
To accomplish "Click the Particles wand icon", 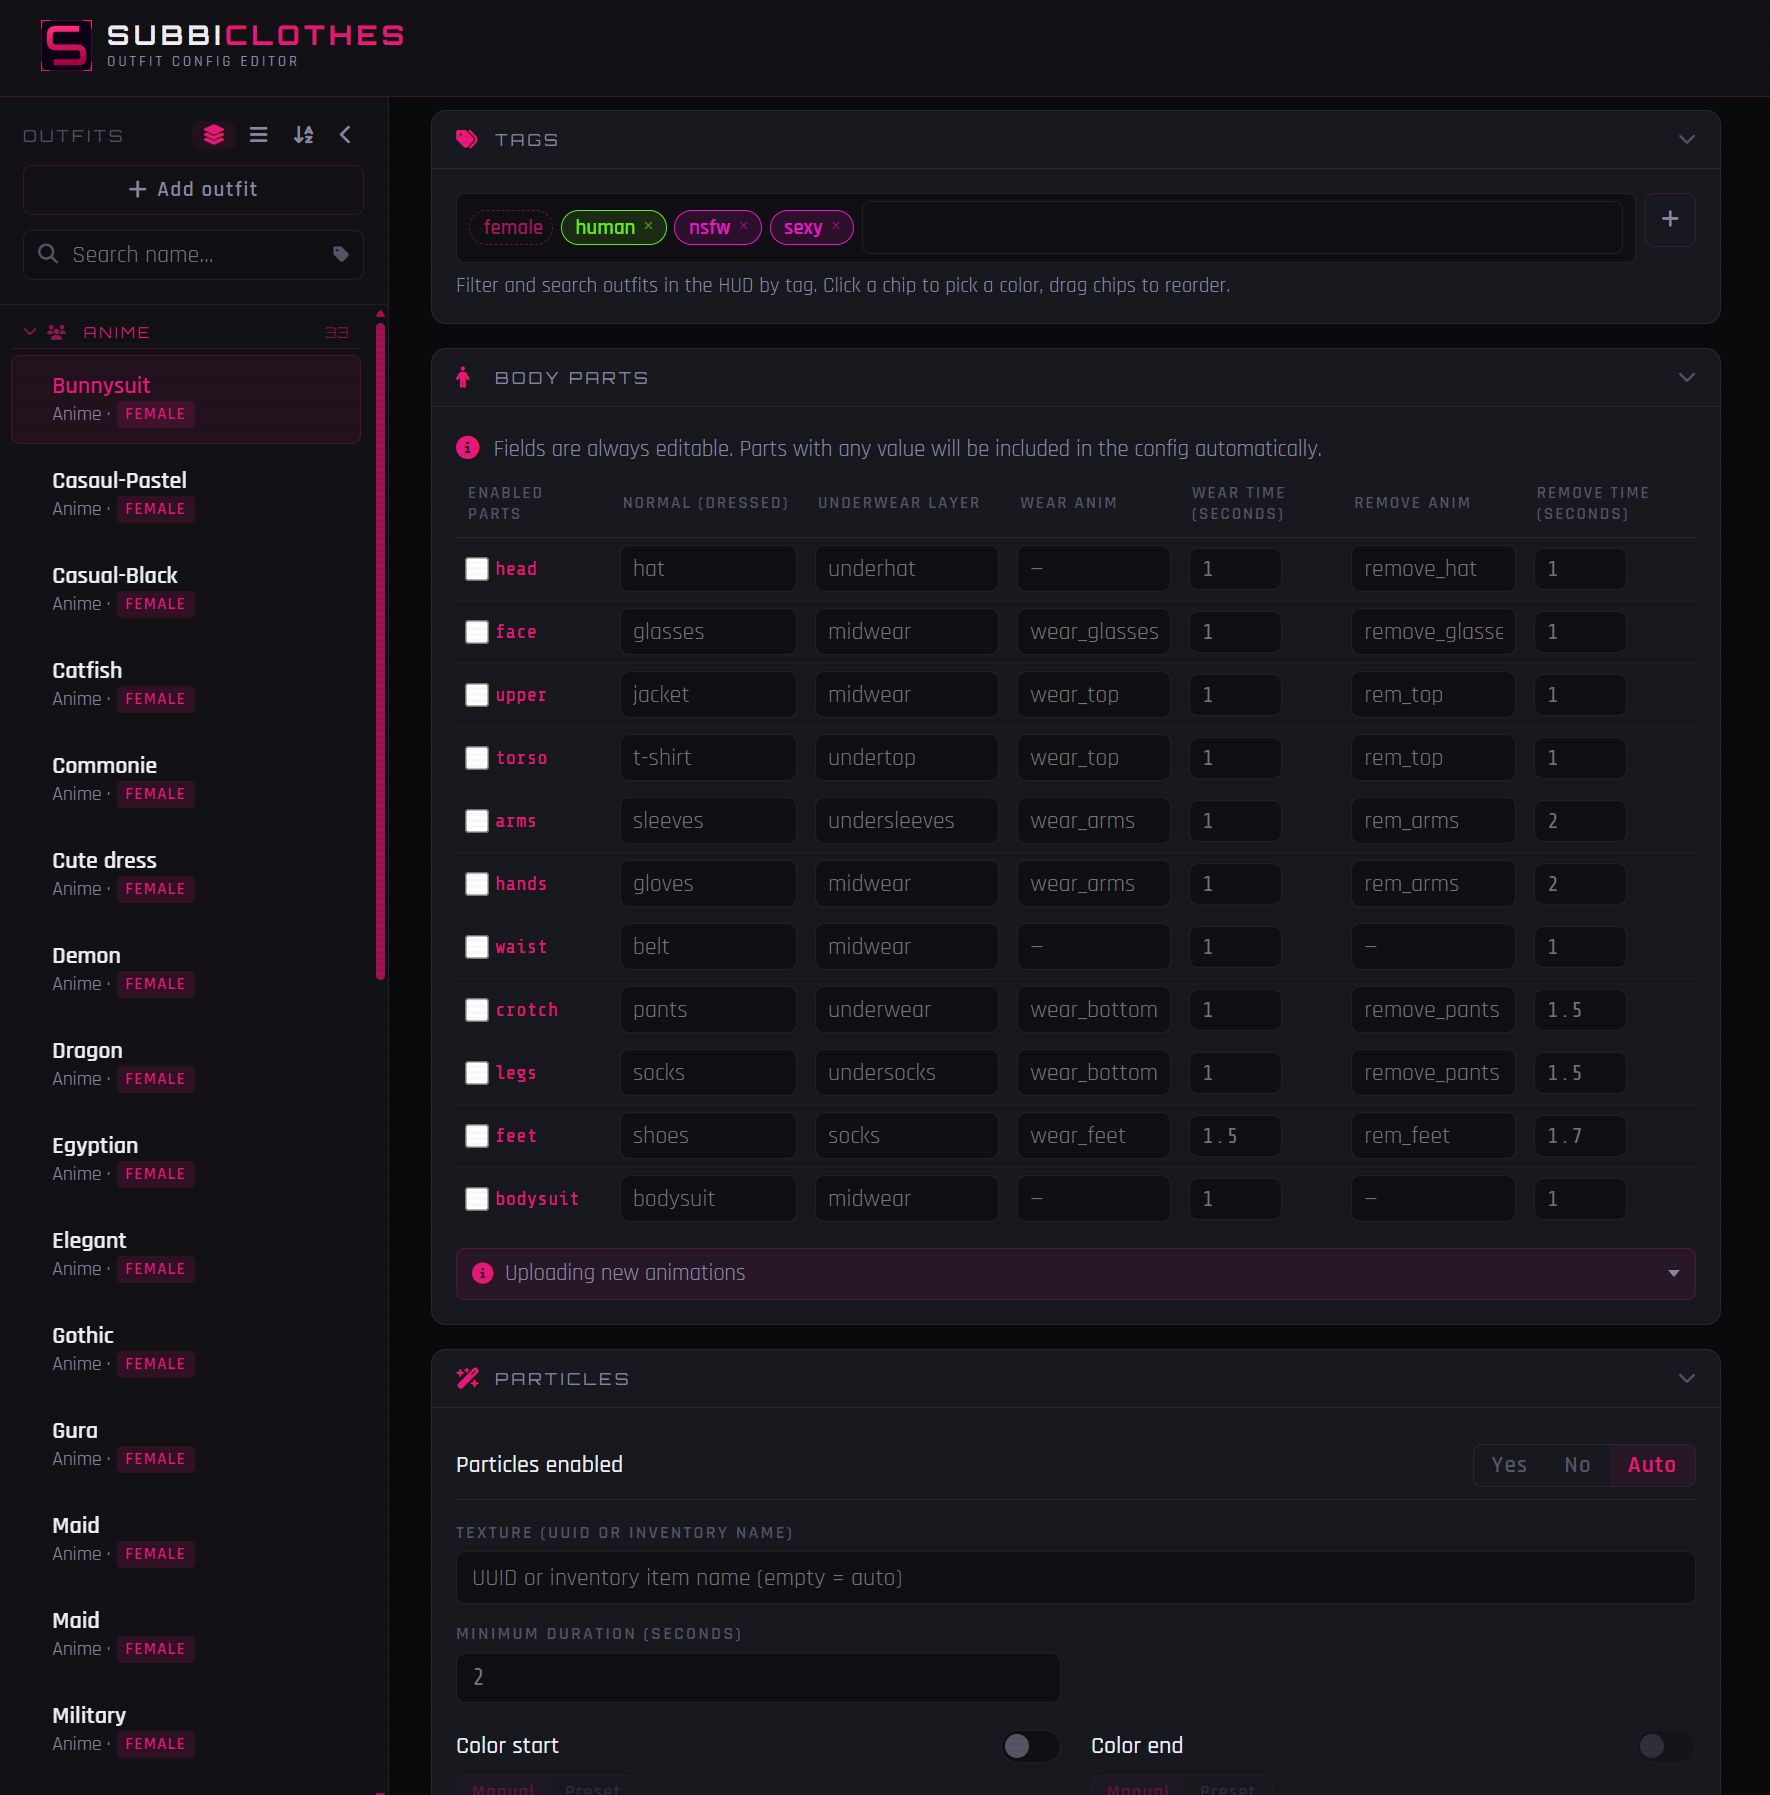I will (x=467, y=1378).
